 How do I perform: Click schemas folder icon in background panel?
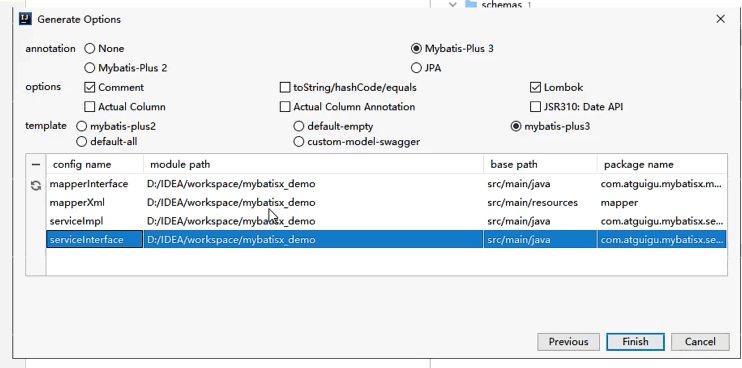(470, 4)
